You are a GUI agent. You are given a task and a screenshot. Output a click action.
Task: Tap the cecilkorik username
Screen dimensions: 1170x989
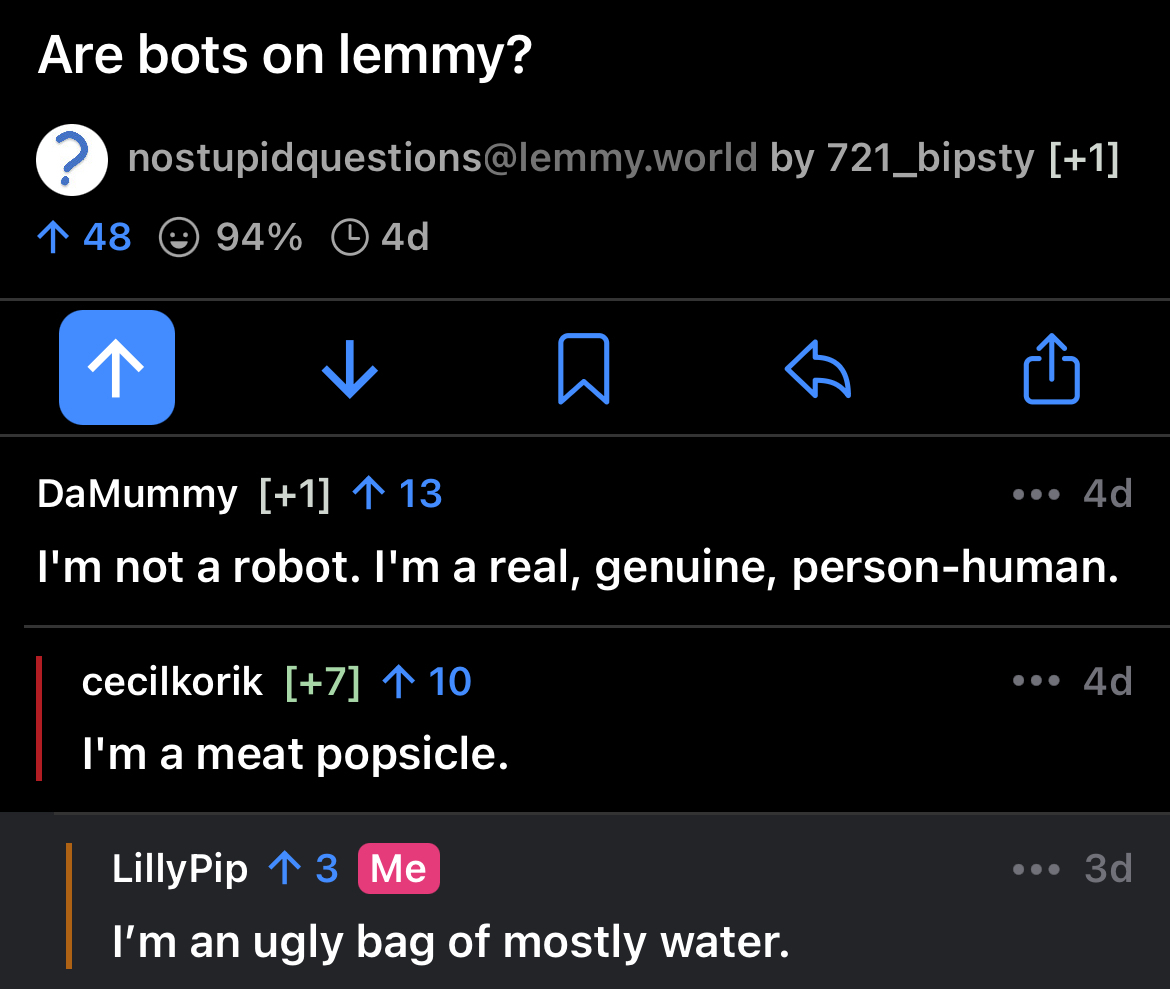click(x=172, y=682)
